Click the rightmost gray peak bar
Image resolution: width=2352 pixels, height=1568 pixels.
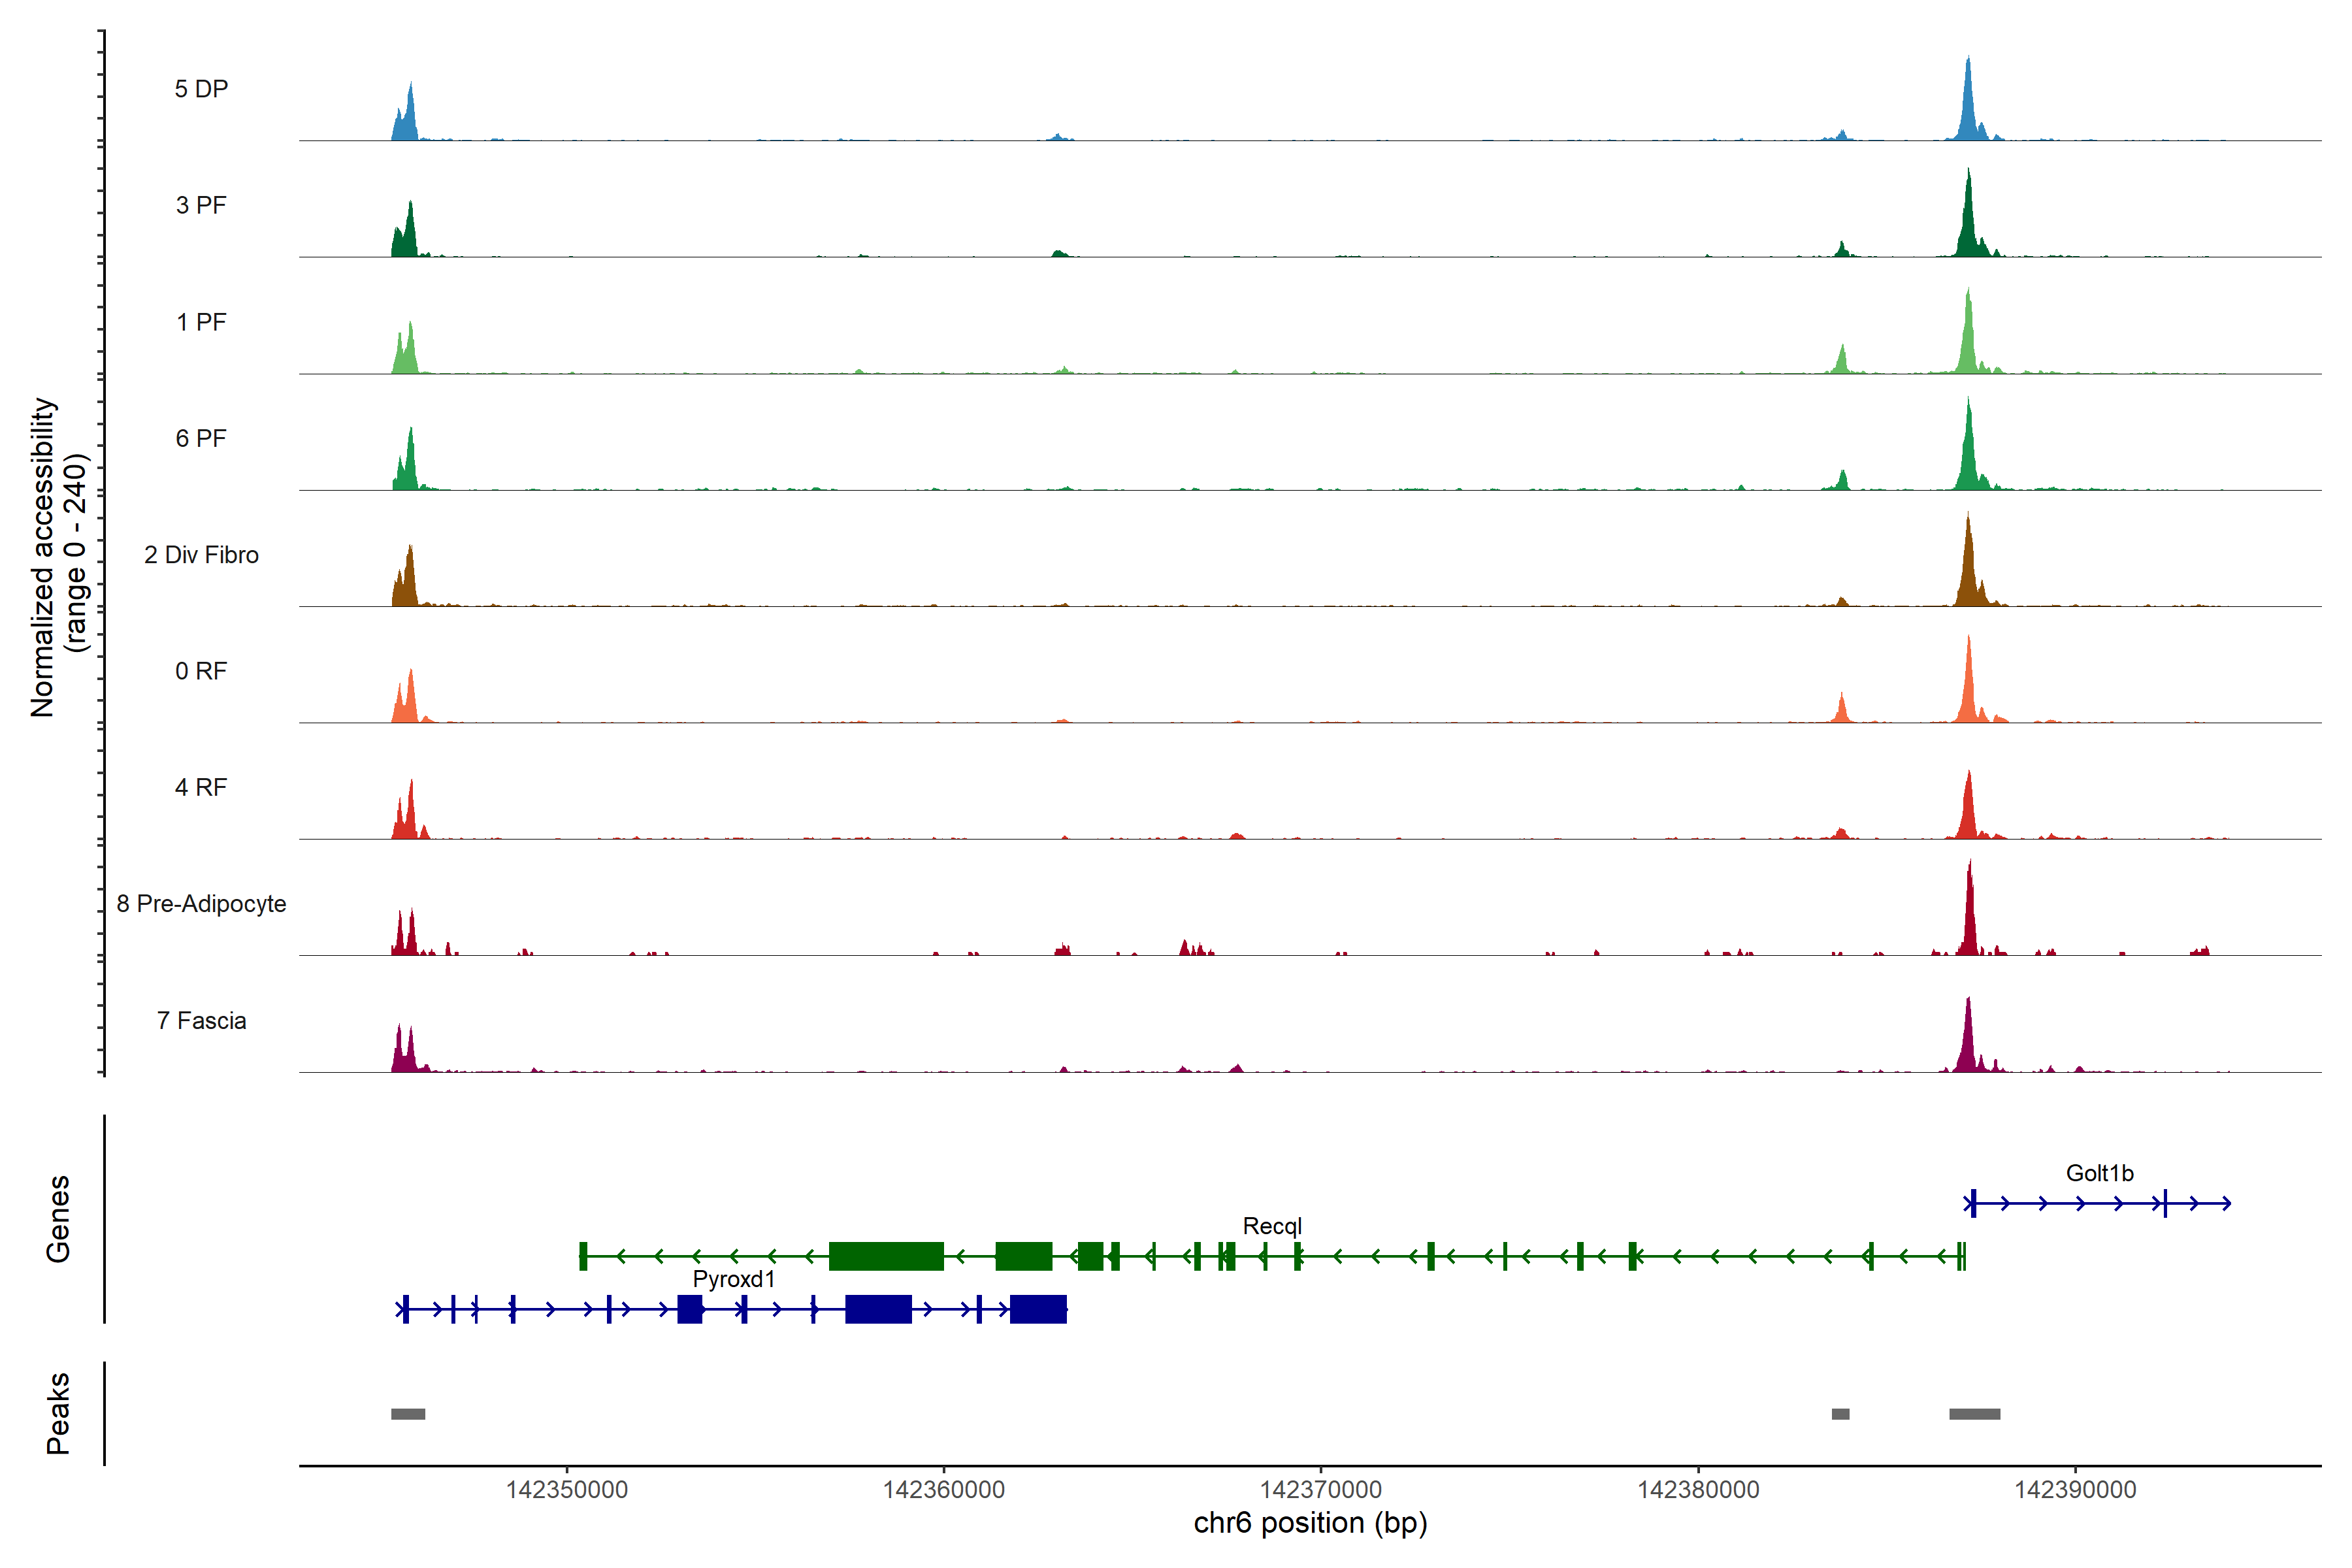tap(1974, 1414)
